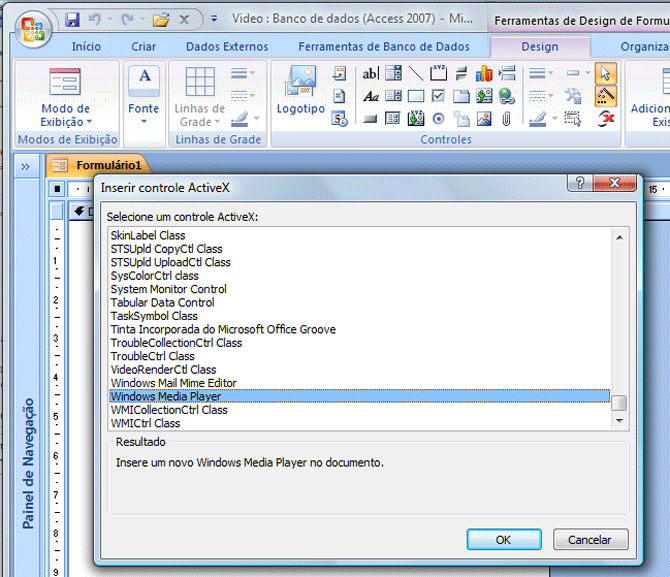Select the Text Box (ab|) control
The width and height of the screenshot is (670, 577).
pyautogui.click(x=370, y=74)
